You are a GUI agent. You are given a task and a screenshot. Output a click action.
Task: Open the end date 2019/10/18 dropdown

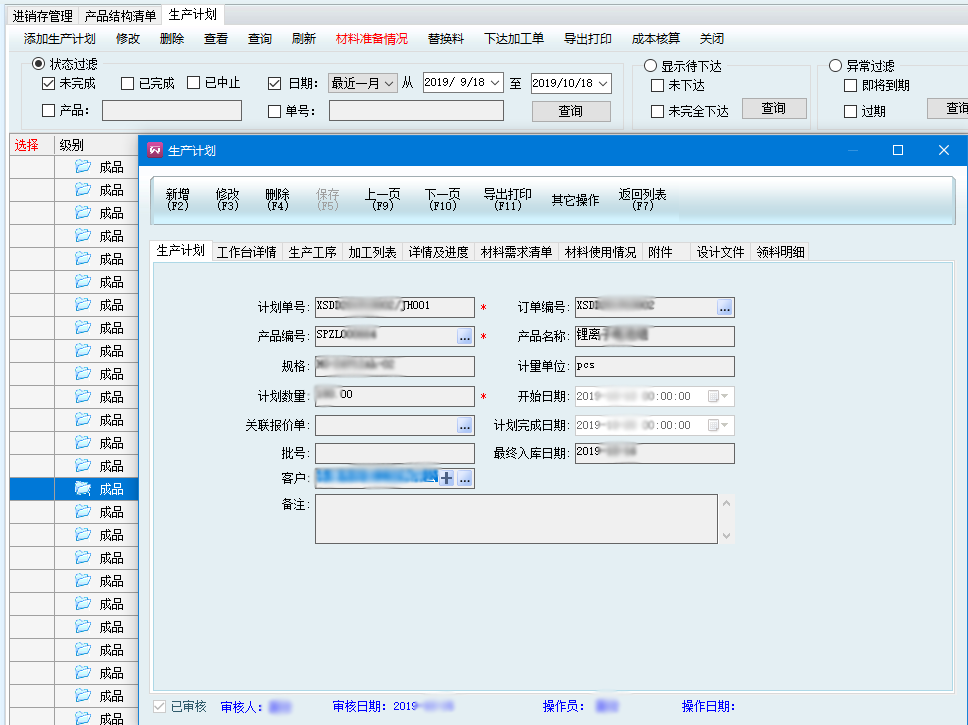point(603,83)
